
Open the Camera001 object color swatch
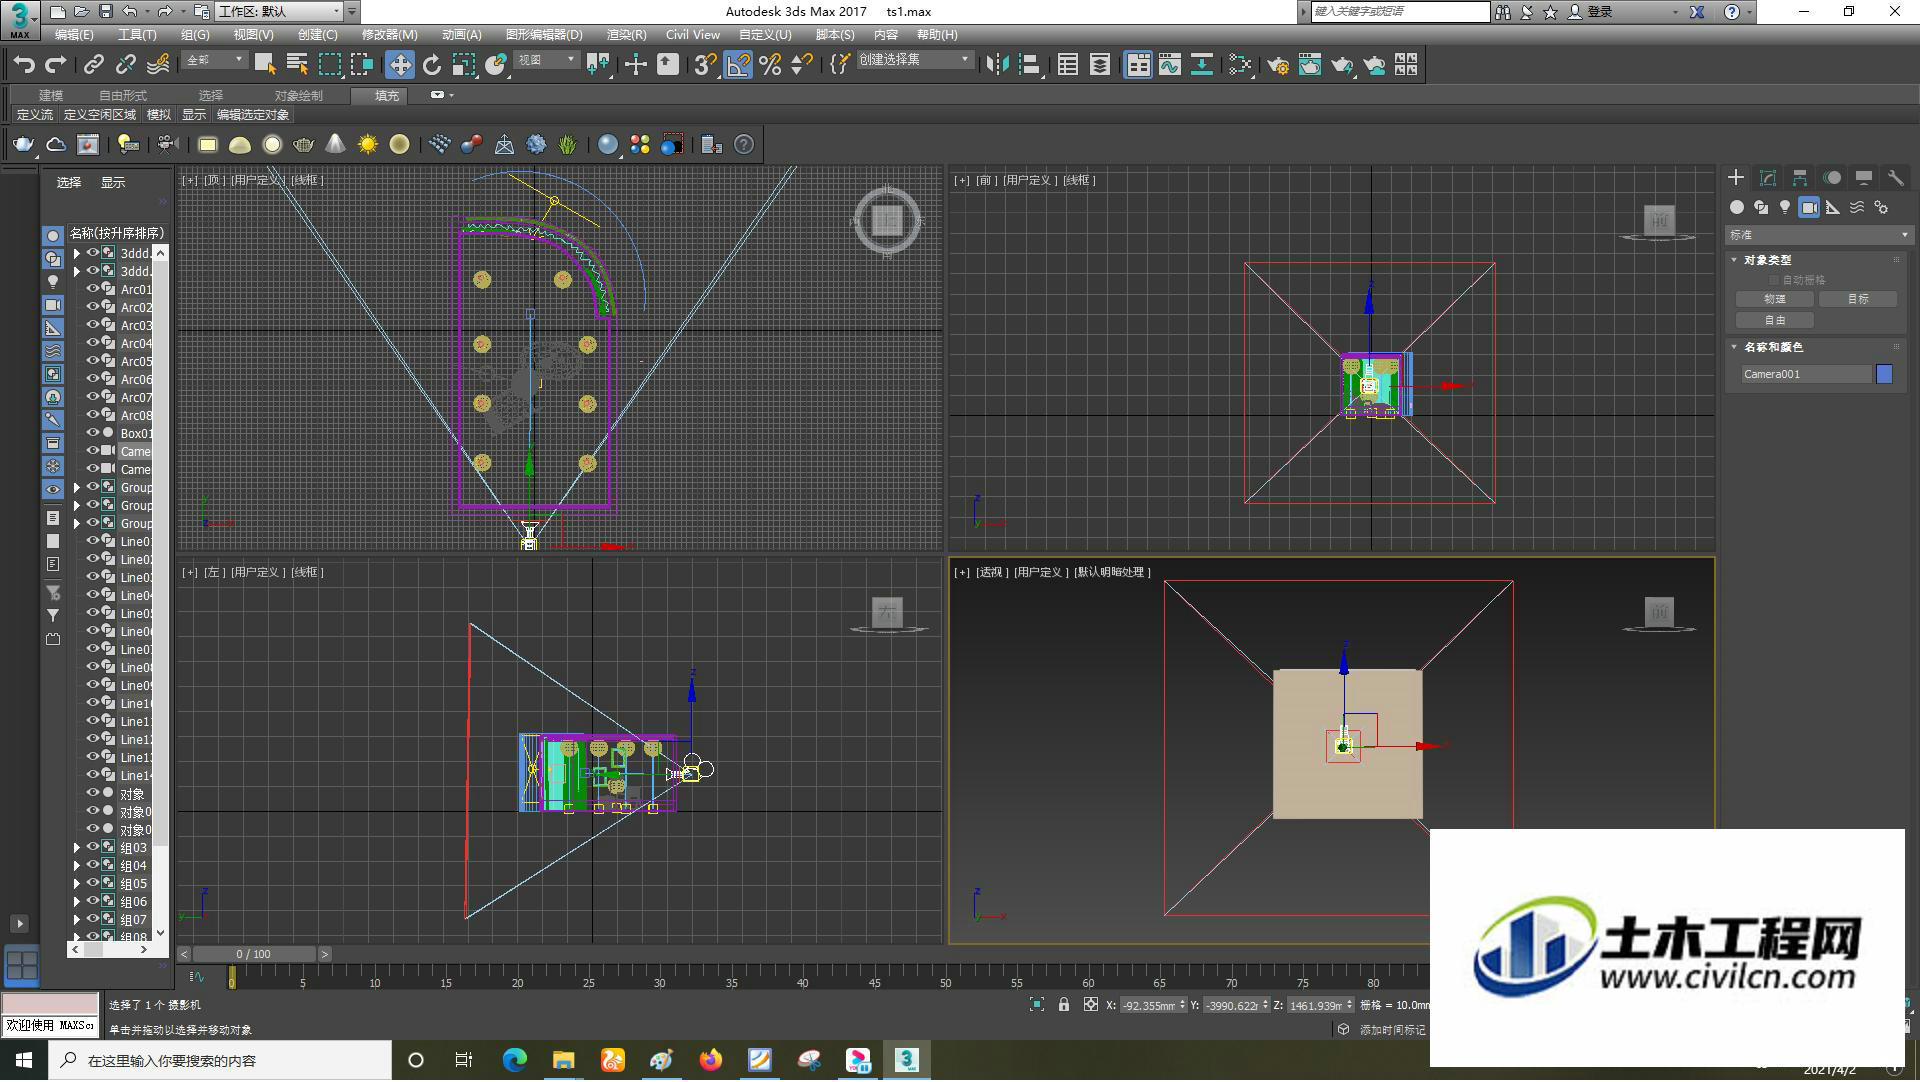pyautogui.click(x=1884, y=374)
